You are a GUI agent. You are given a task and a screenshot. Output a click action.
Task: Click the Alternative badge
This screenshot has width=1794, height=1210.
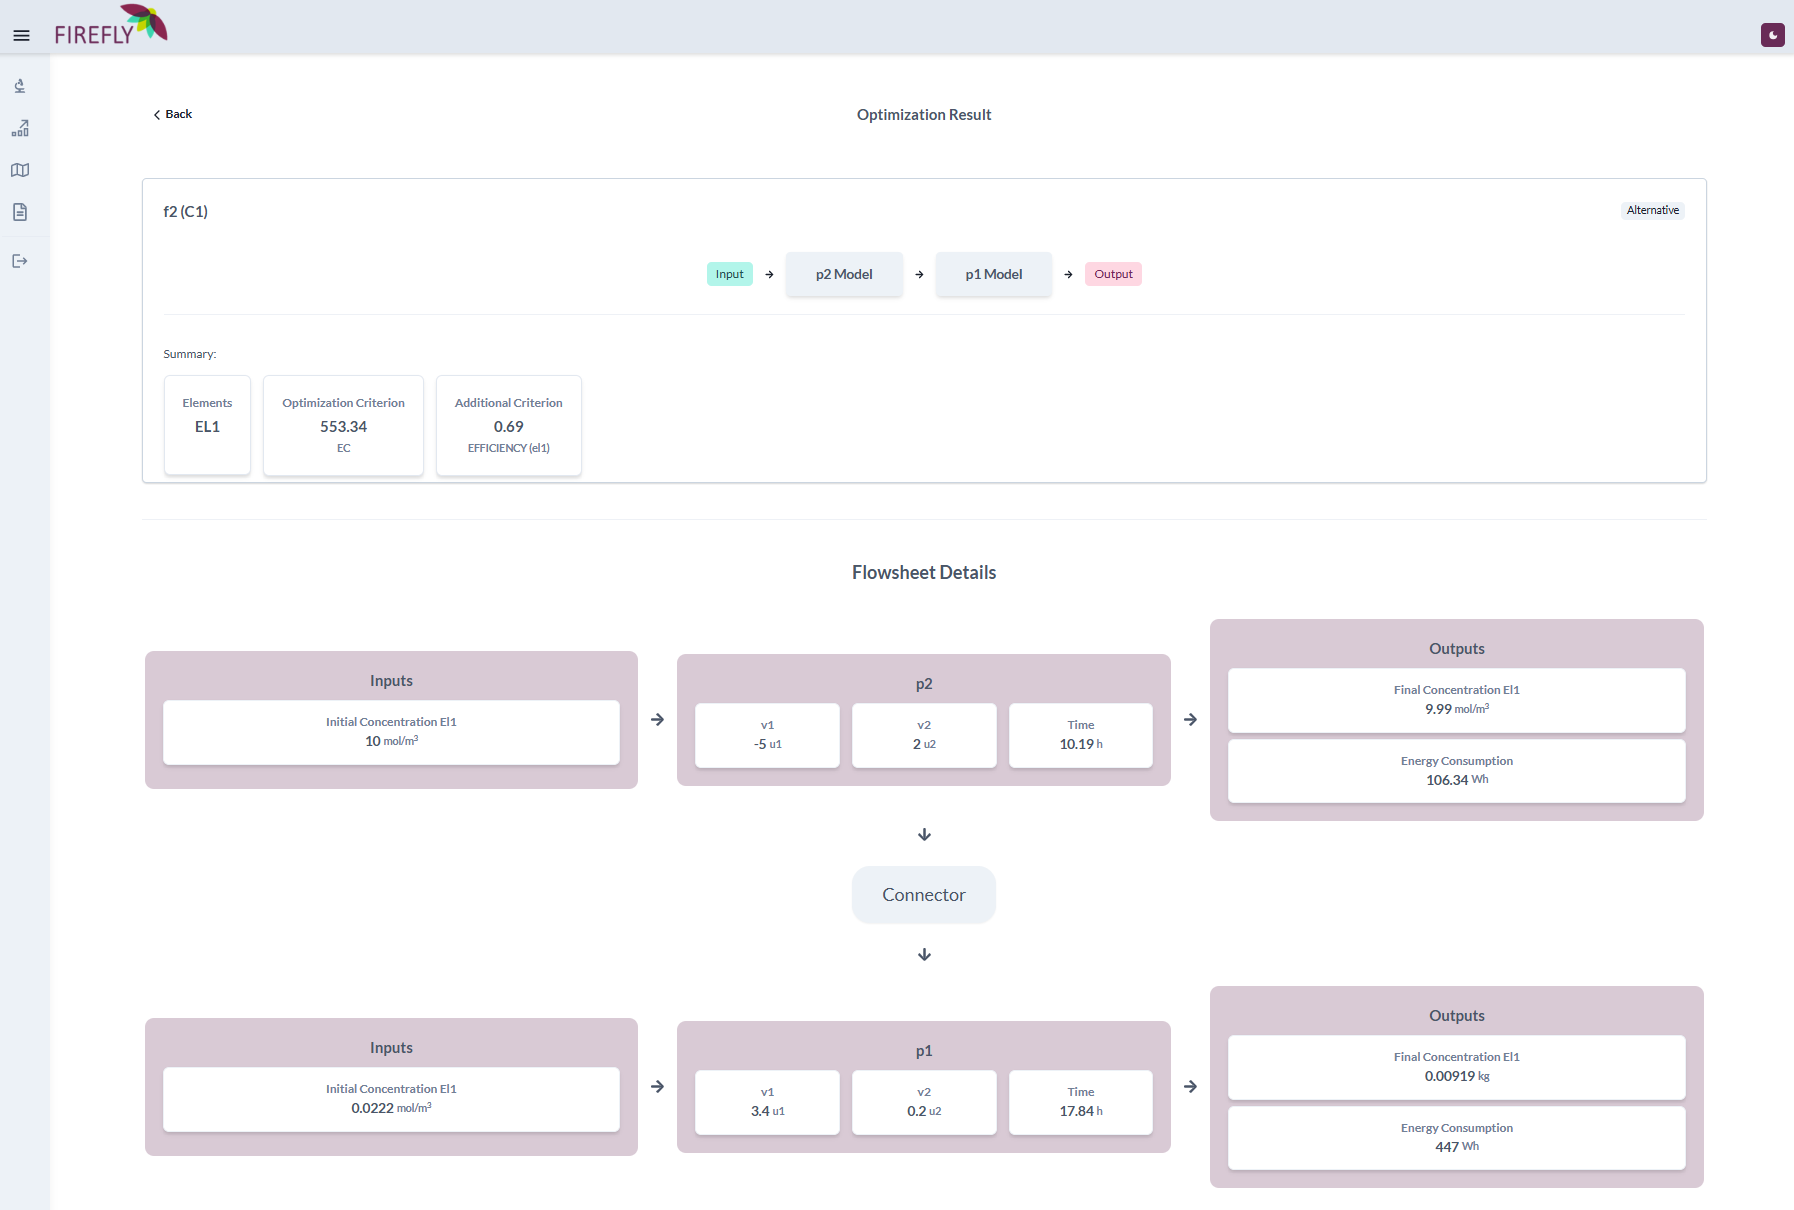(x=1652, y=210)
